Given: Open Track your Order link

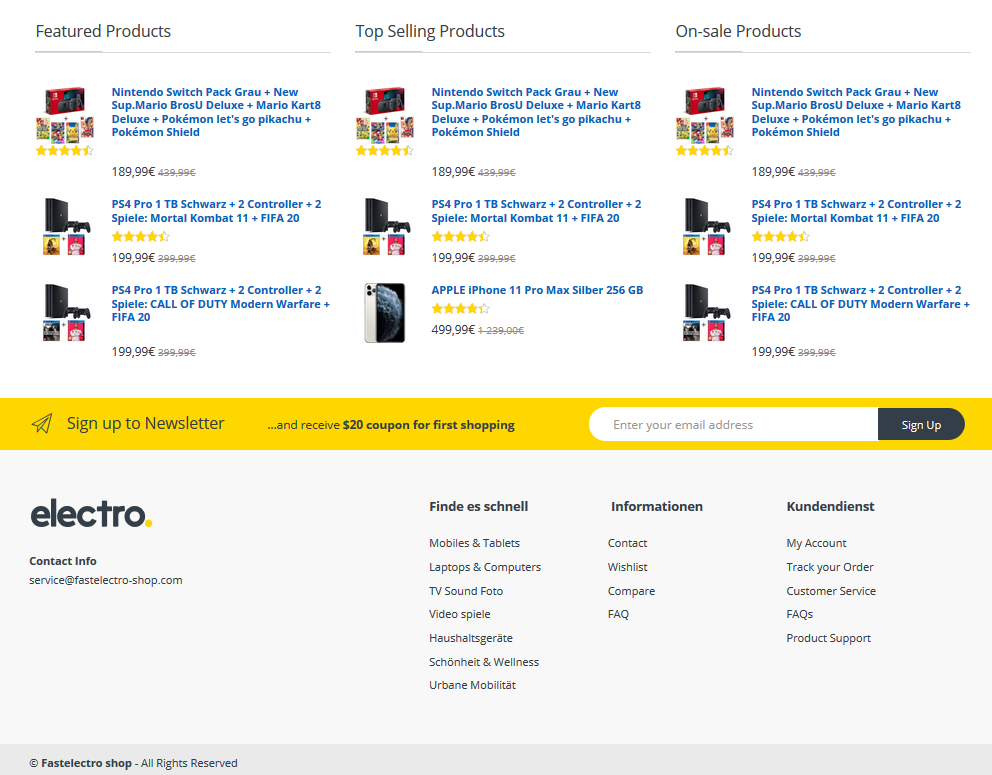Looking at the screenshot, I should click(830, 567).
